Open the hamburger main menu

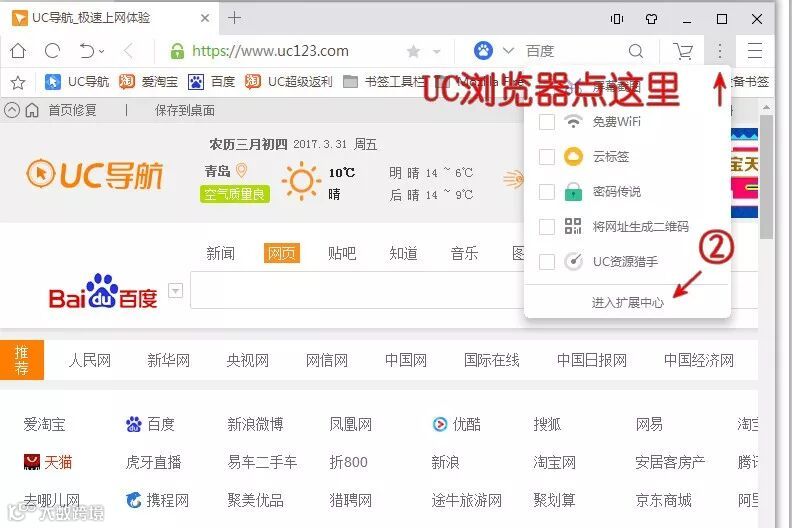click(x=755, y=51)
